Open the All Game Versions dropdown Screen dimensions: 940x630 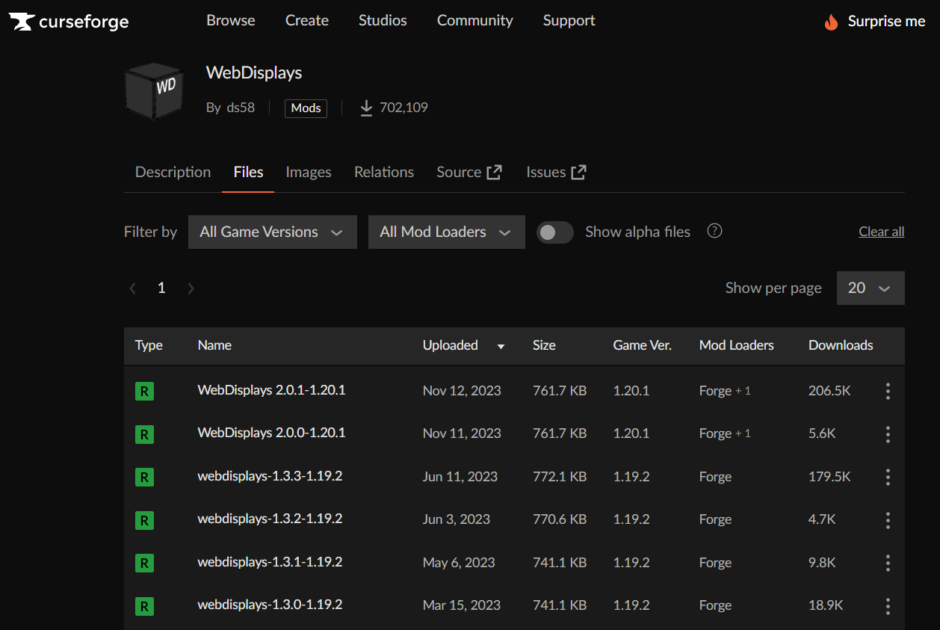[272, 231]
